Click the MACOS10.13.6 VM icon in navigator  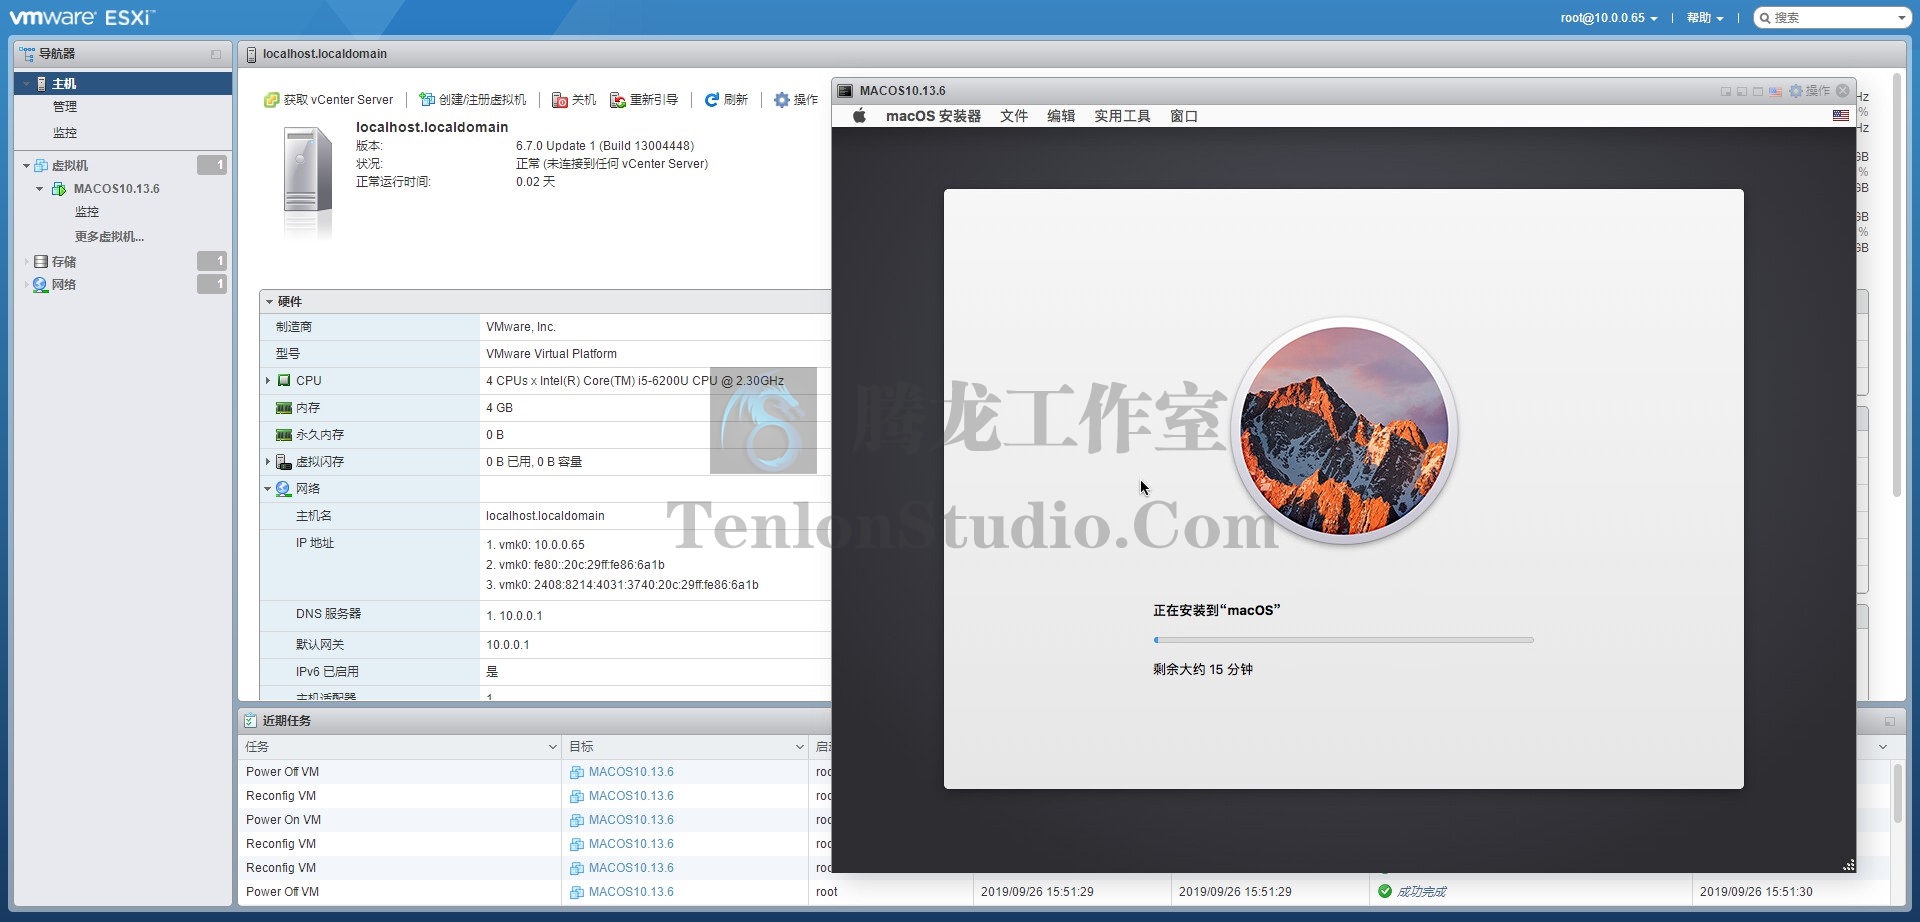pyautogui.click(x=59, y=189)
